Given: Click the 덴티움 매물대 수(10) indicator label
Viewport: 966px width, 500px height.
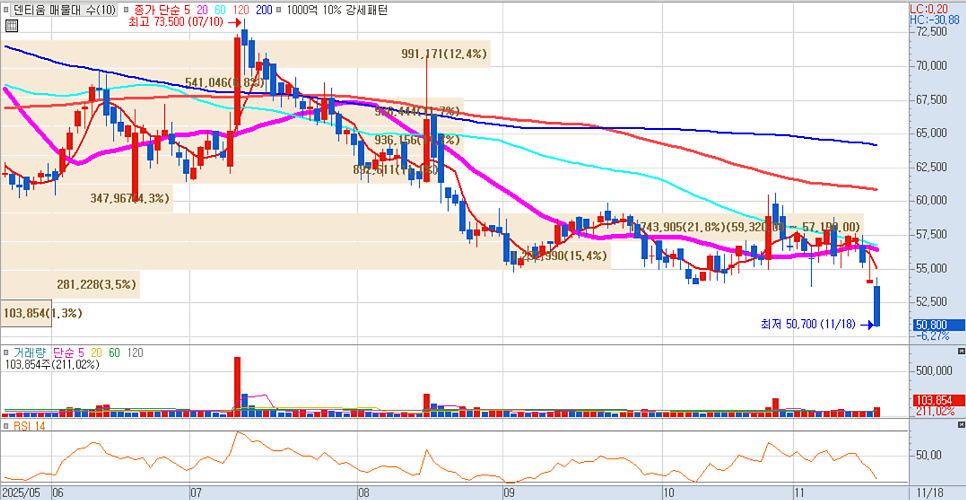Looking at the screenshot, I should tap(64, 10).
